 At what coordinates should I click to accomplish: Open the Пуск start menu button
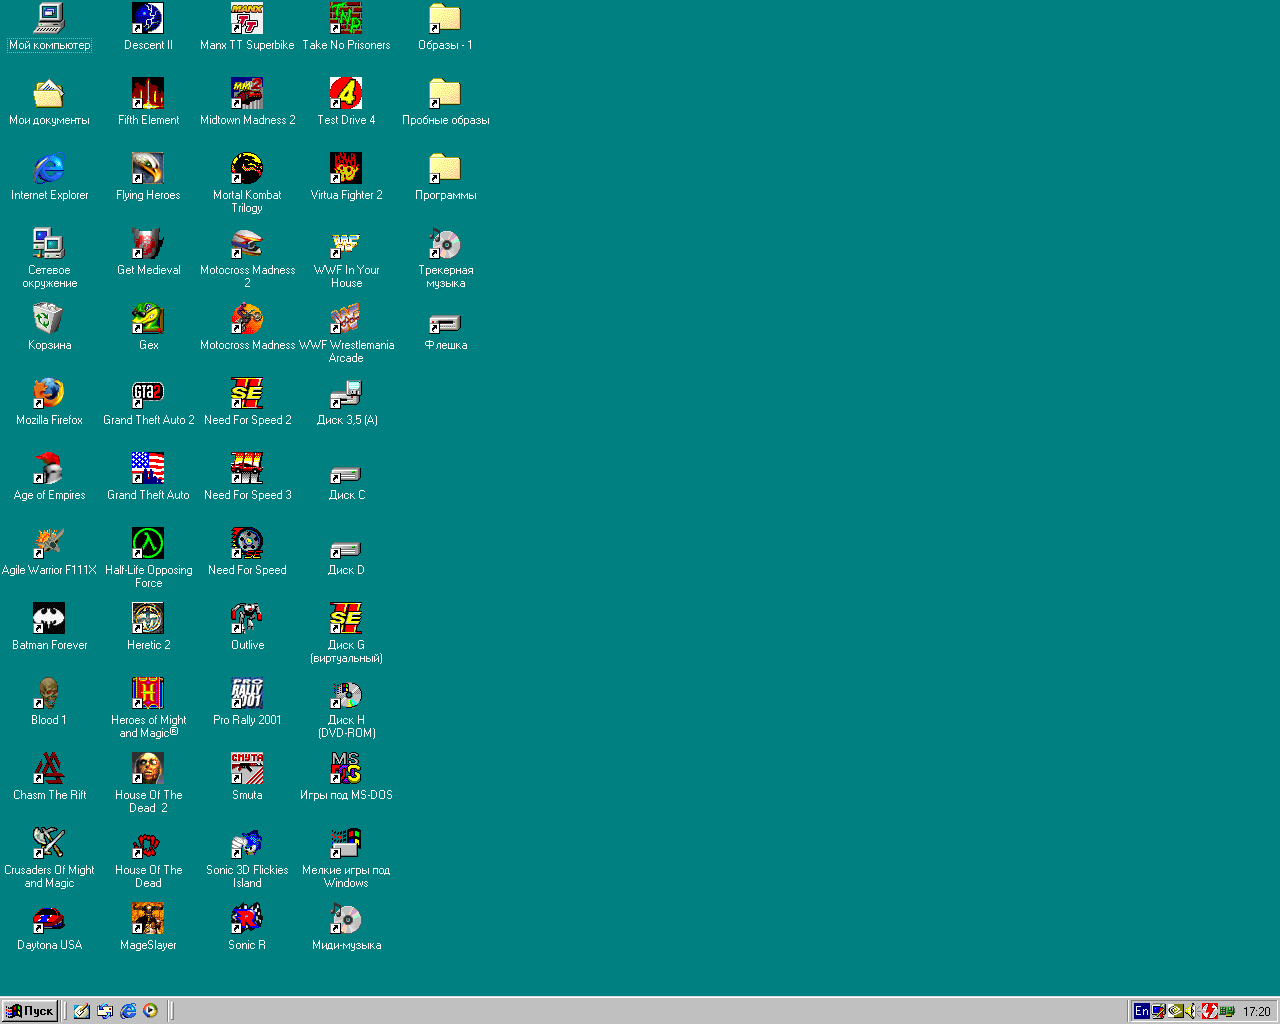point(29,1011)
